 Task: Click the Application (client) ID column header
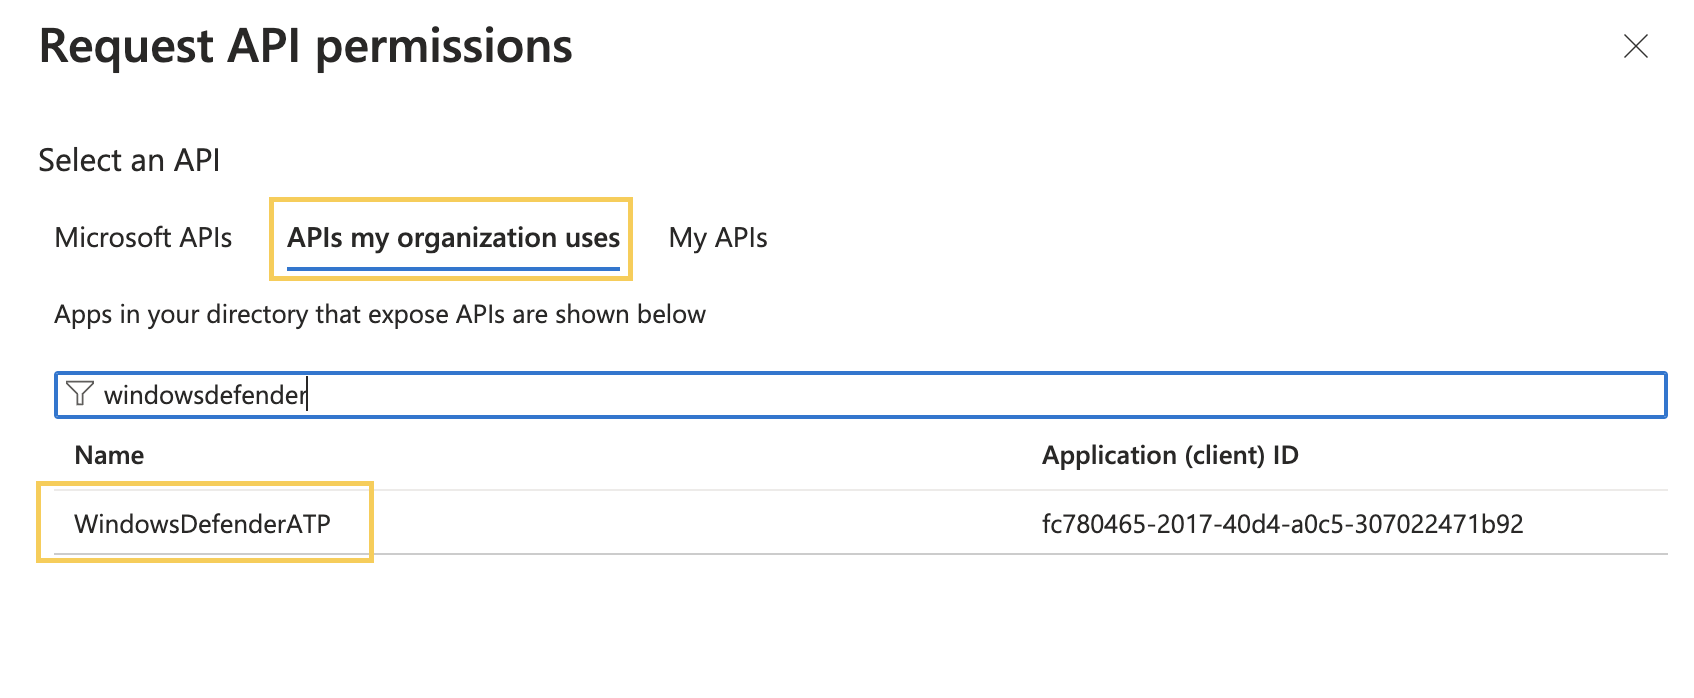click(x=1170, y=456)
